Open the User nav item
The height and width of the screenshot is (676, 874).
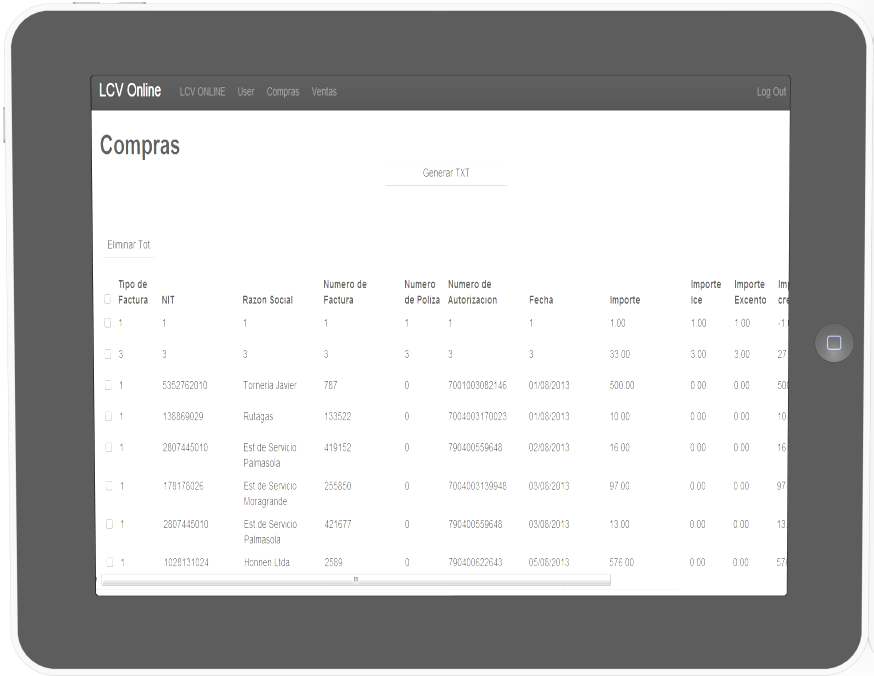(246, 92)
